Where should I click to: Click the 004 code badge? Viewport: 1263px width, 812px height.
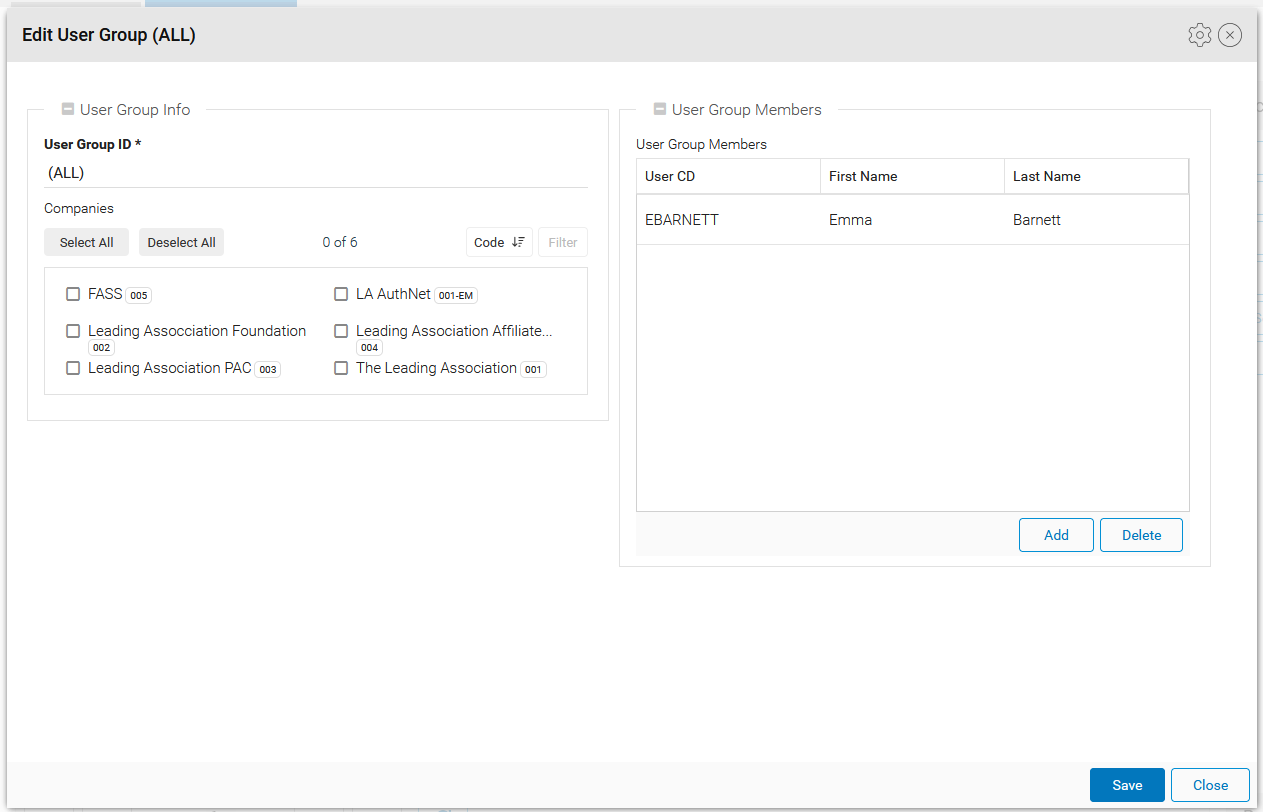(369, 348)
